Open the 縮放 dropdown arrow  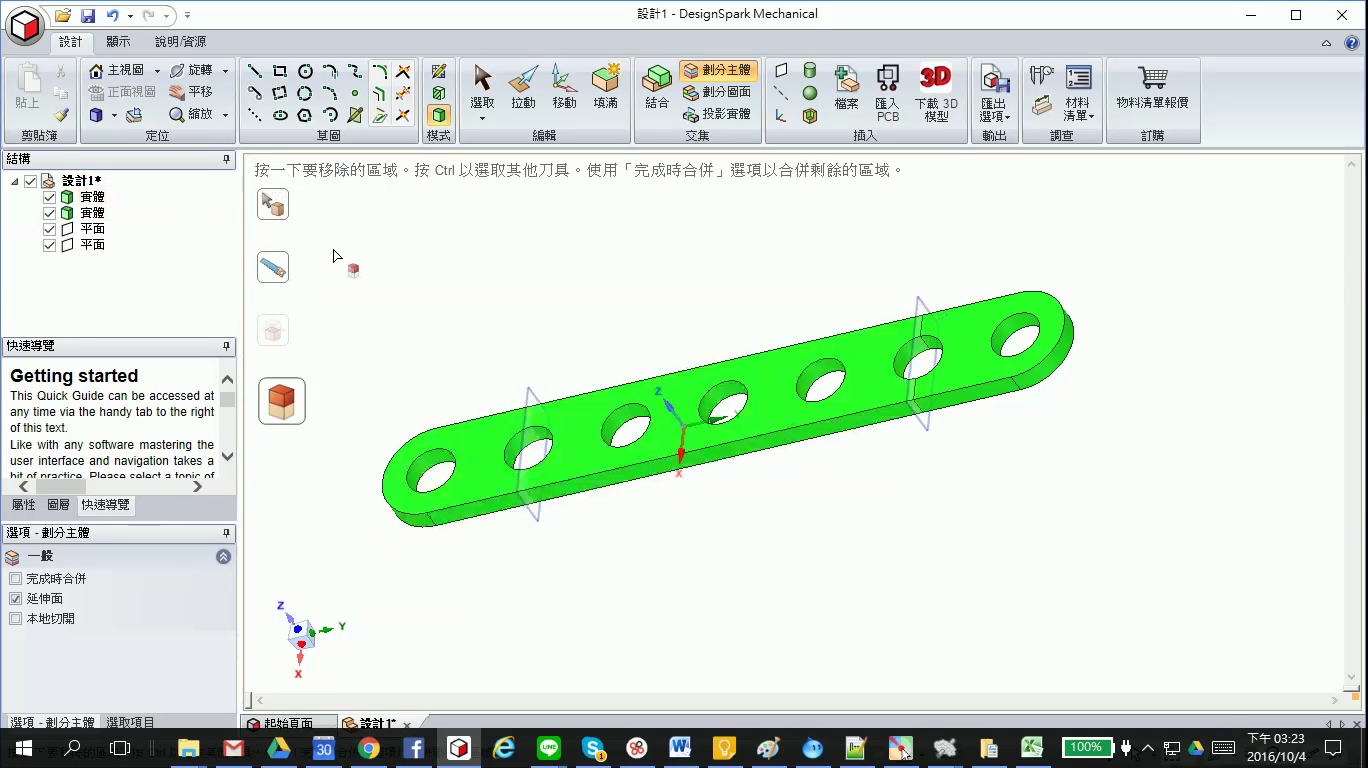pos(225,115)
